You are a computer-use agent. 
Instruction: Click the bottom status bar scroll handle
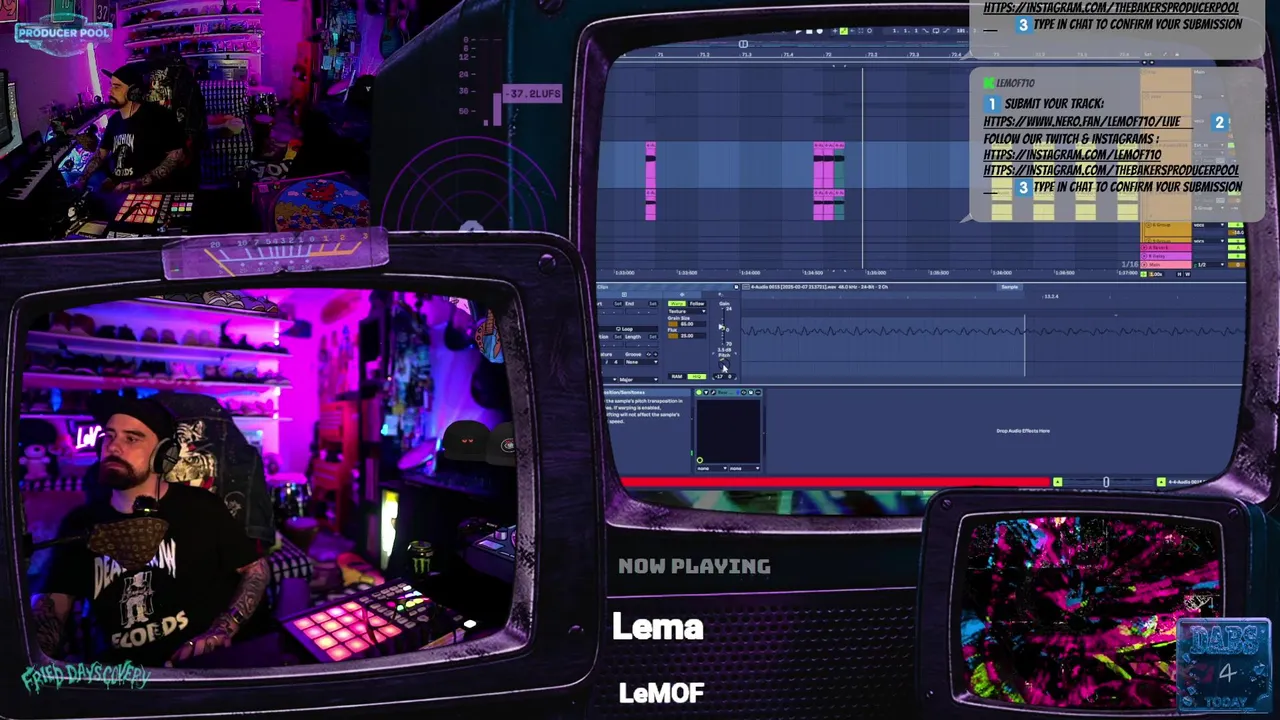click(x=1106, y=482)
